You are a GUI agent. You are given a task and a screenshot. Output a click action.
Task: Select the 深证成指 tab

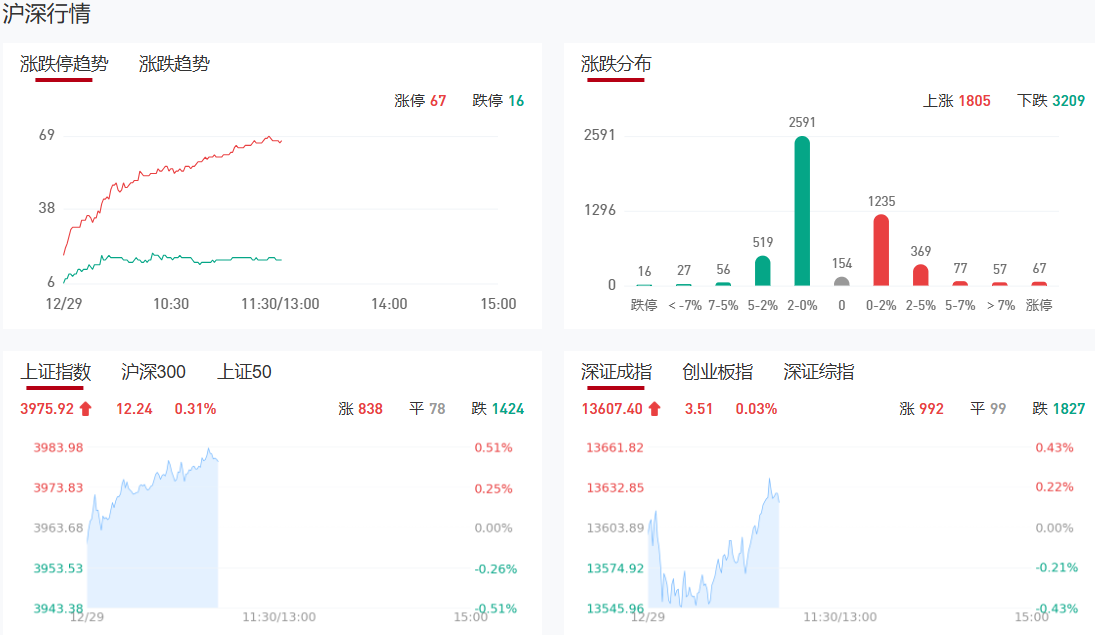point(616,372)
